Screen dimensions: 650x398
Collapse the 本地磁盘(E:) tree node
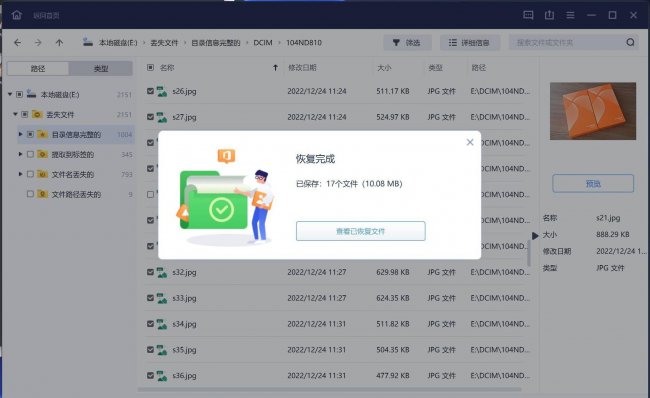tap(10, 95)
